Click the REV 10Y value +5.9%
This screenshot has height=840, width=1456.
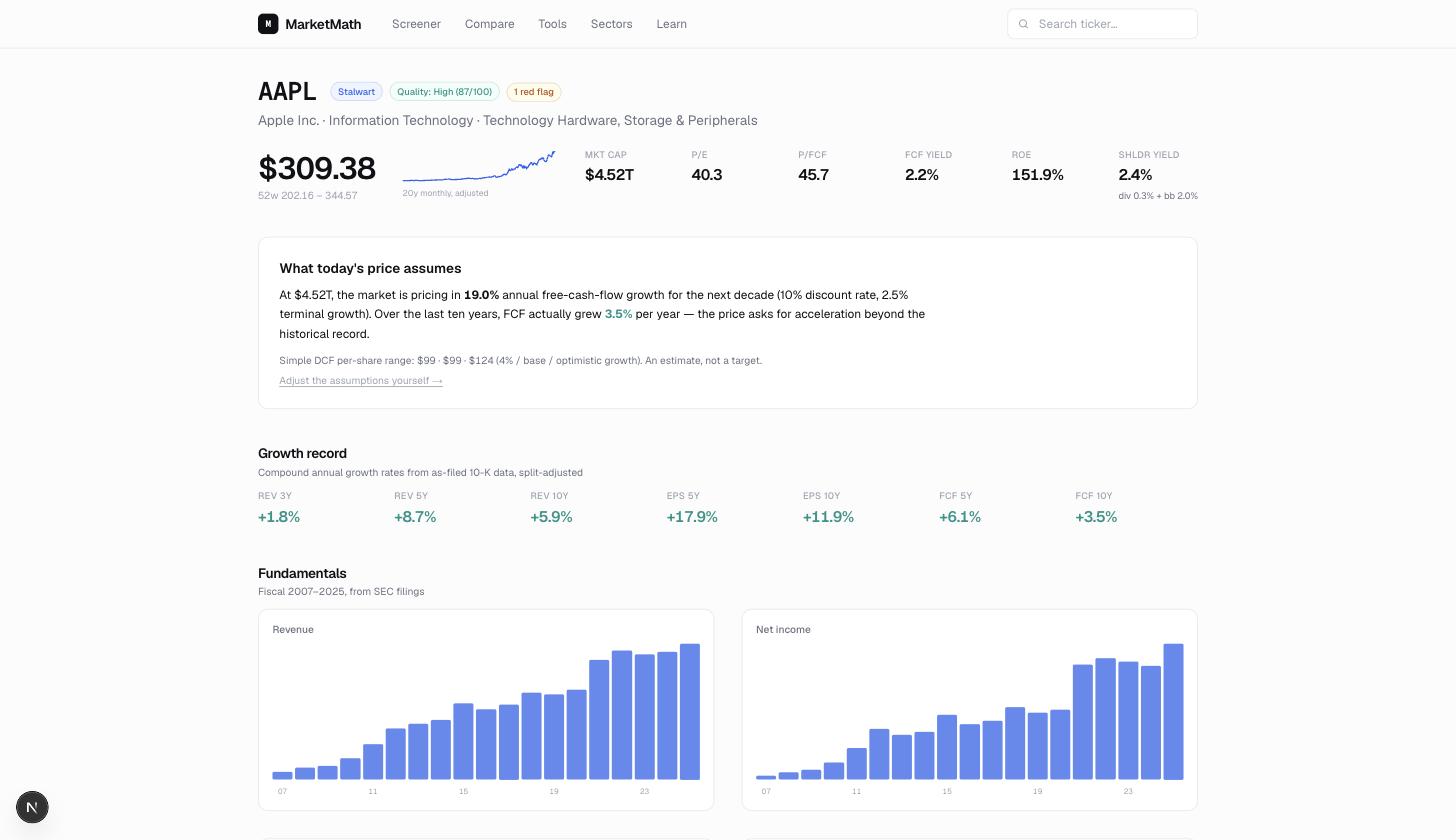551,517
